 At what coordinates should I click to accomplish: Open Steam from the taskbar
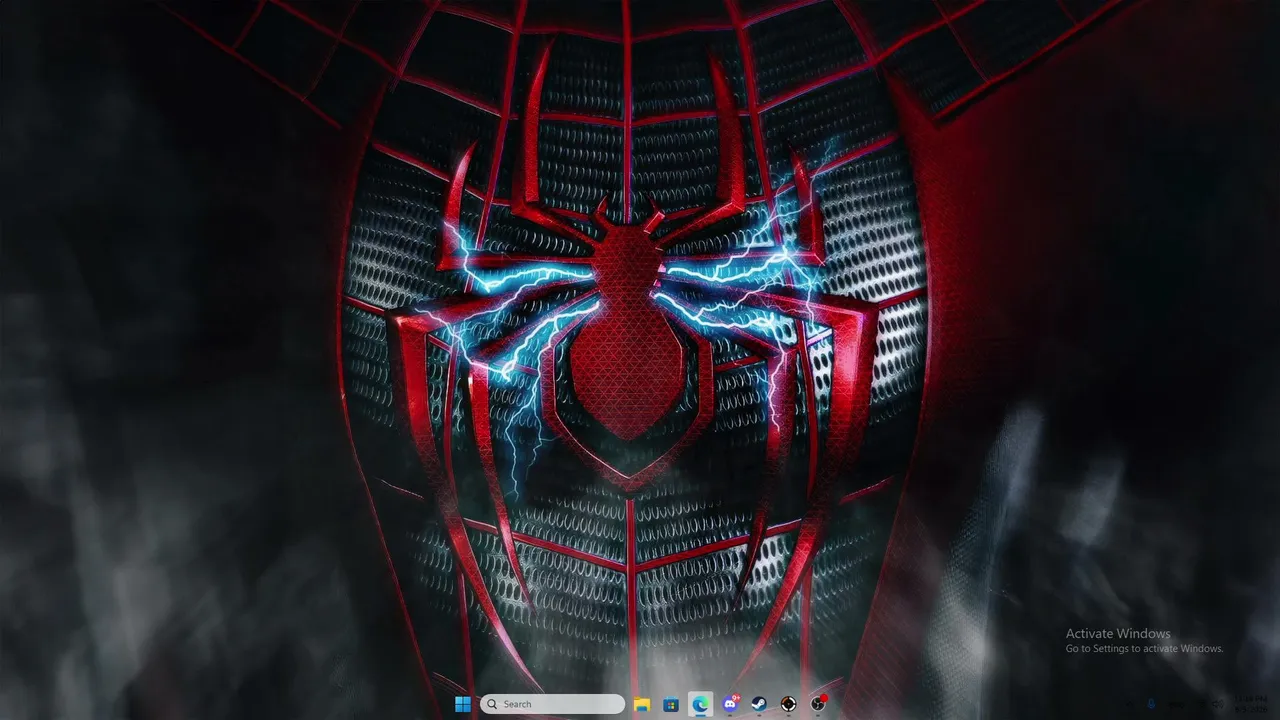pos(759,704)
